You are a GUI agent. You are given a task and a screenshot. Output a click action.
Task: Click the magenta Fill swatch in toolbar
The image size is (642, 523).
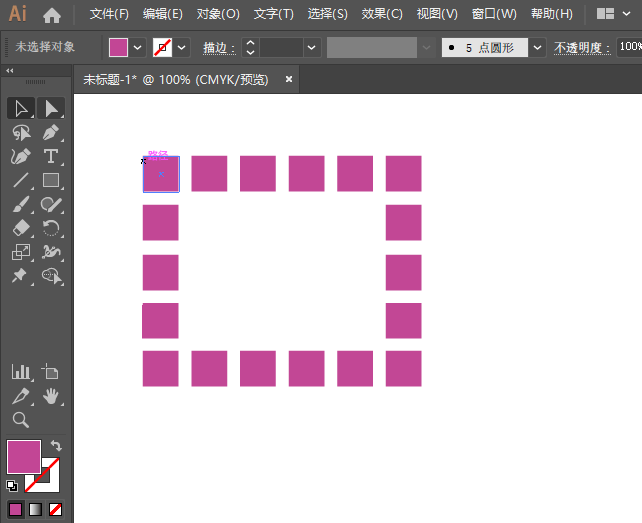pos(24,457)
